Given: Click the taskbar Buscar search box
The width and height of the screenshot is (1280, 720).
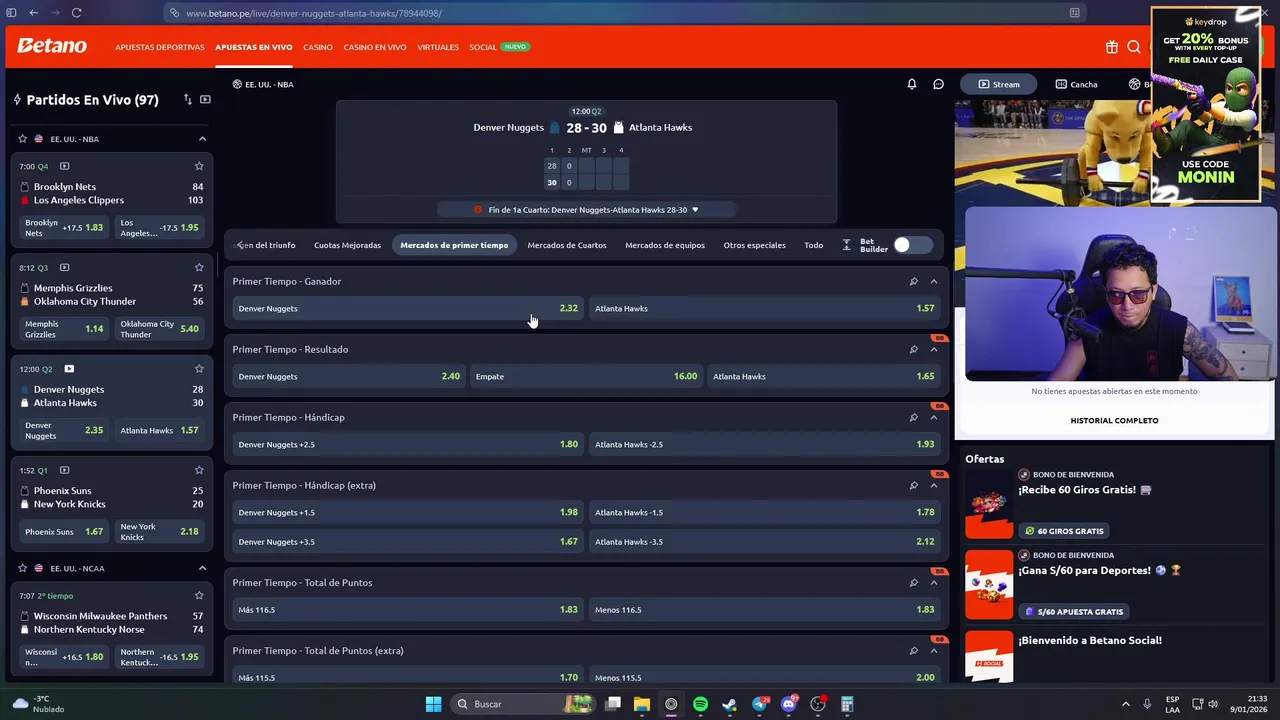Looking at the screenshot, I should click(525, 704).
